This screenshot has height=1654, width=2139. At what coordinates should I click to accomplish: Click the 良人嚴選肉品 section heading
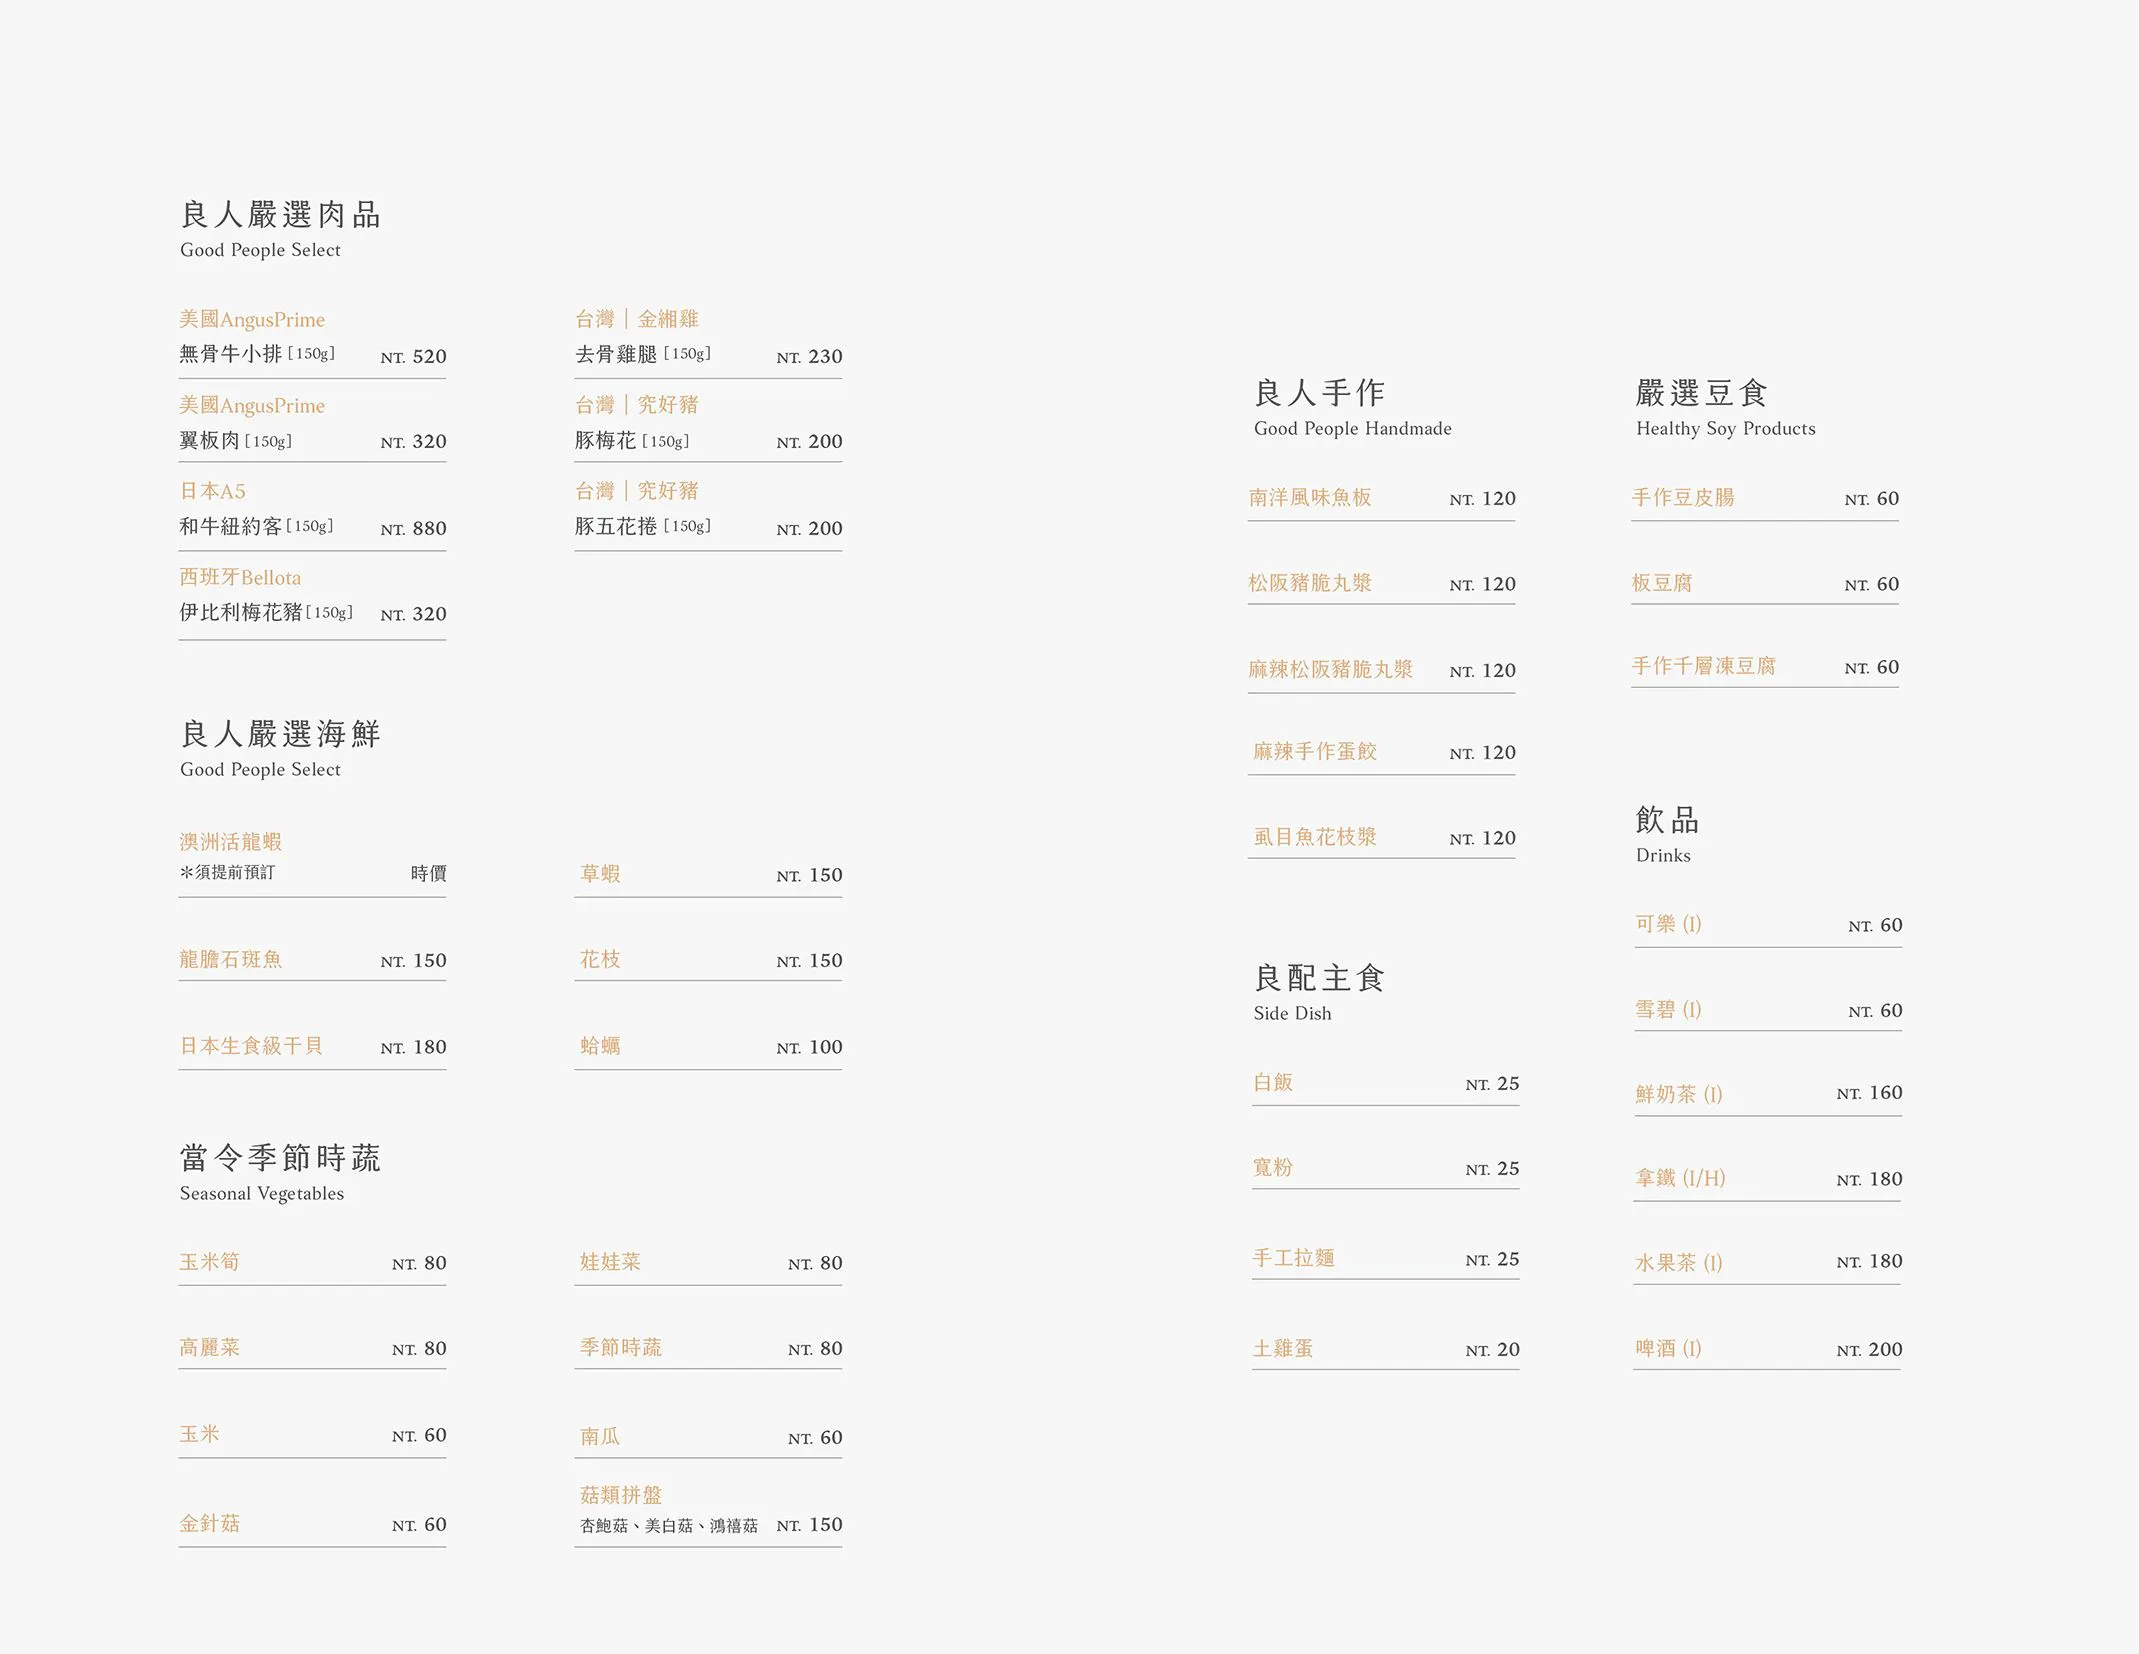coord(280,214)
